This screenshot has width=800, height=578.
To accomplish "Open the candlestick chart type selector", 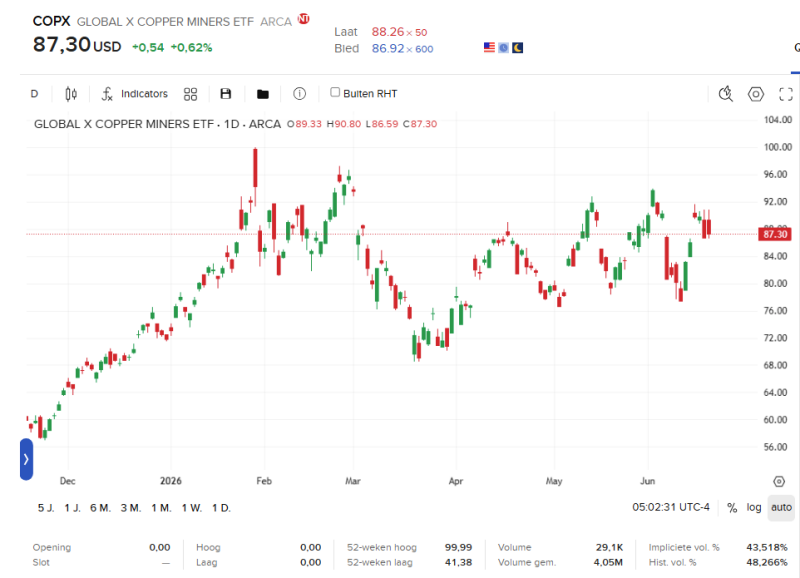I will point(71,94).
